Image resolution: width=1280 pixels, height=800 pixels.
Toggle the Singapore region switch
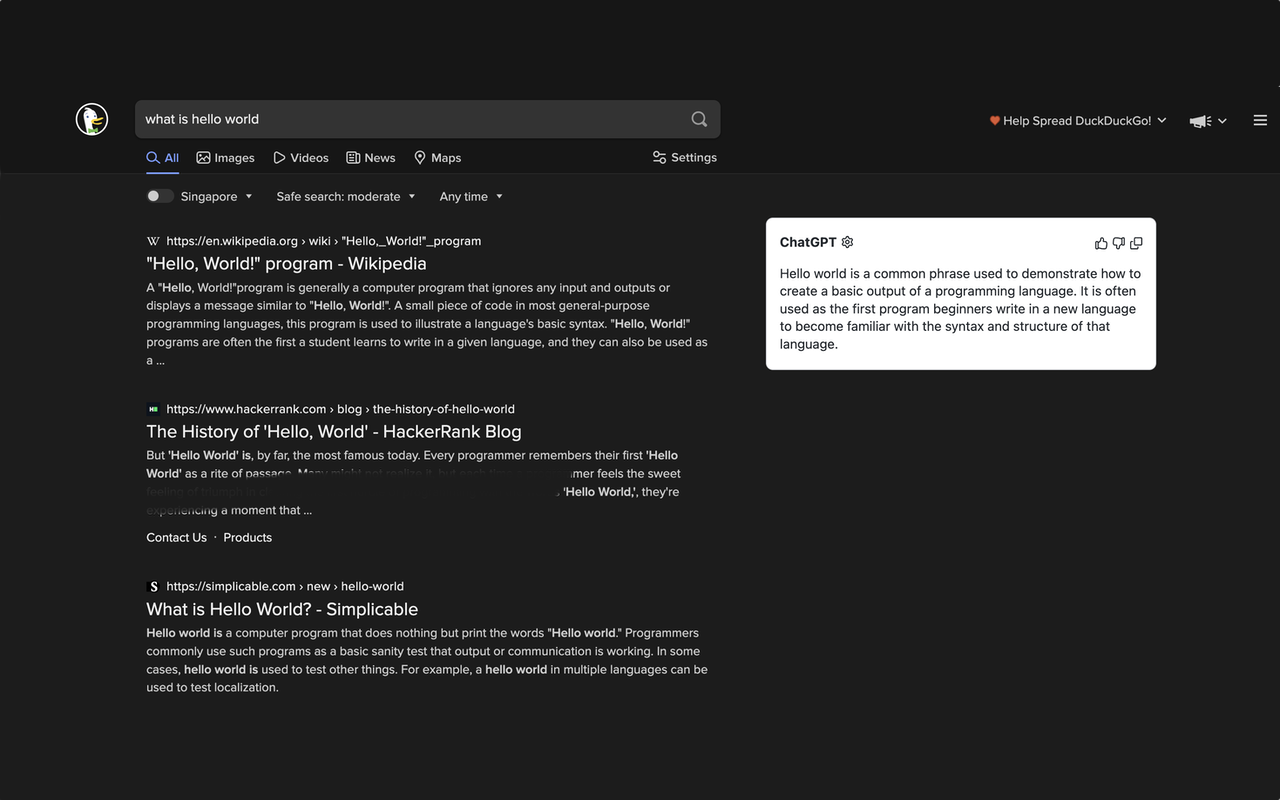click(160, 196)
